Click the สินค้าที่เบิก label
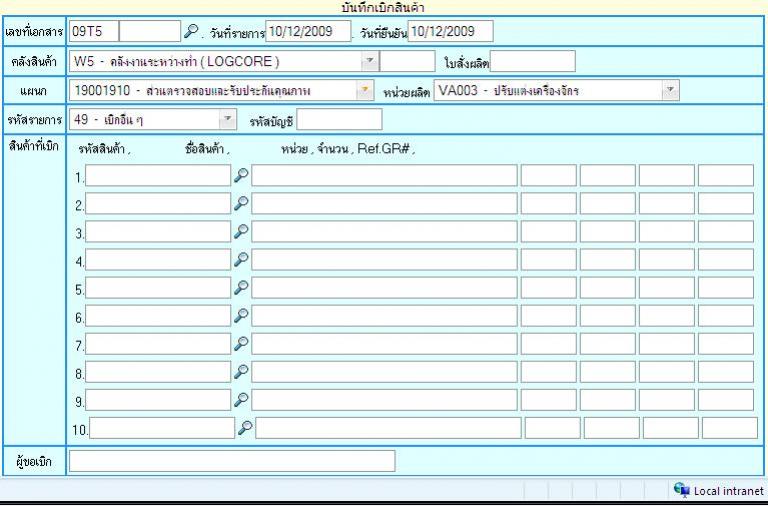Viewport: 768px width, 506px height. click(x=34, y=146)
